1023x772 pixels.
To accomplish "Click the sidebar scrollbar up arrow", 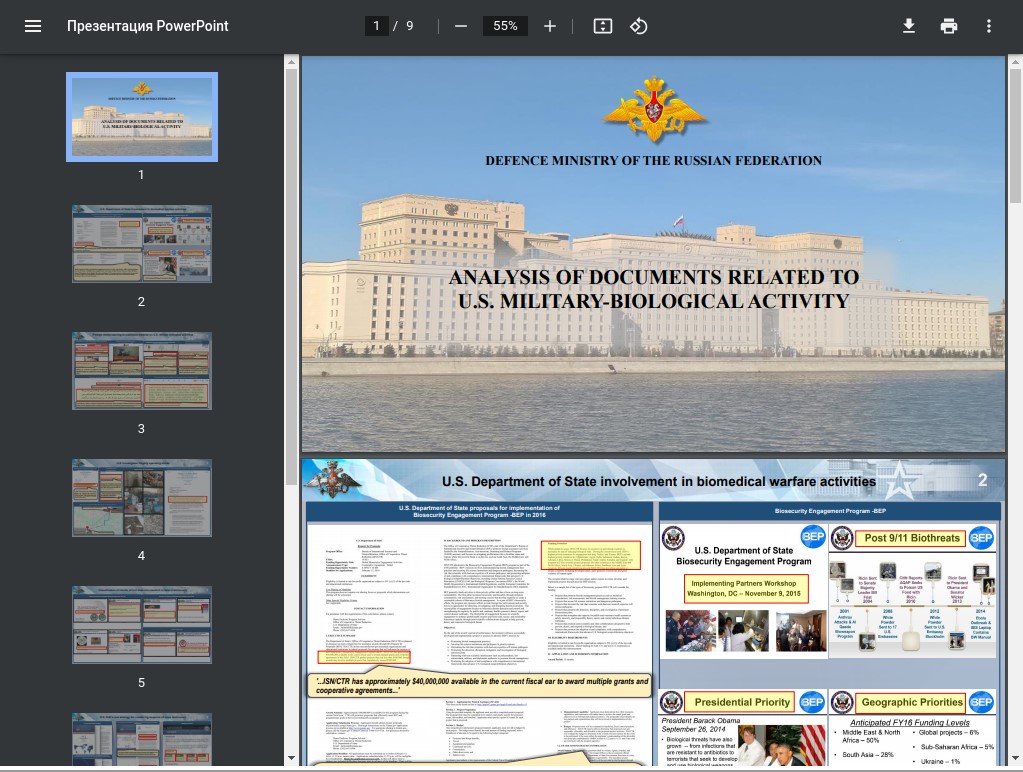I will click(x=291, y=62).
